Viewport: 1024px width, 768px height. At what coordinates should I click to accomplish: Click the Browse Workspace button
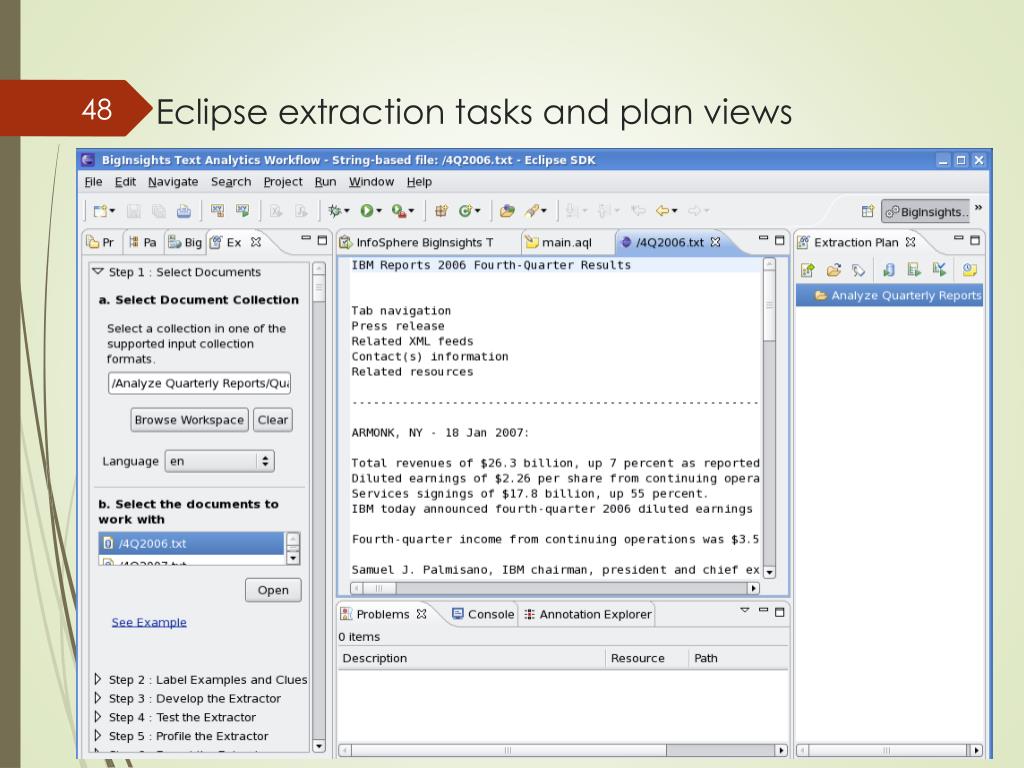[189, 420]
